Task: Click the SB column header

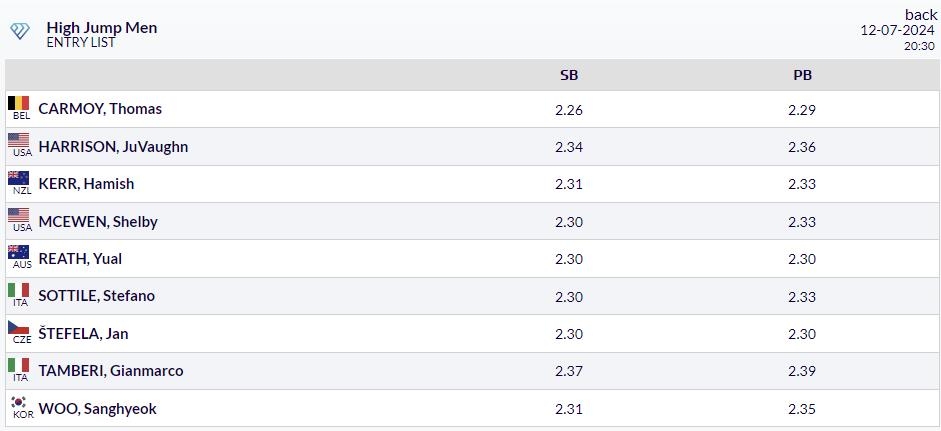Action: [569, 75]
